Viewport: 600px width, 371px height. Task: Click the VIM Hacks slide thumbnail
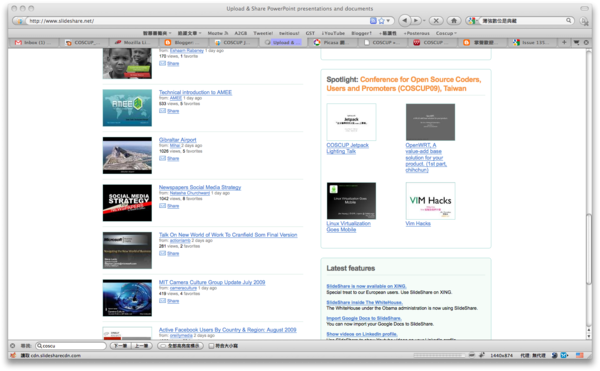430,201
